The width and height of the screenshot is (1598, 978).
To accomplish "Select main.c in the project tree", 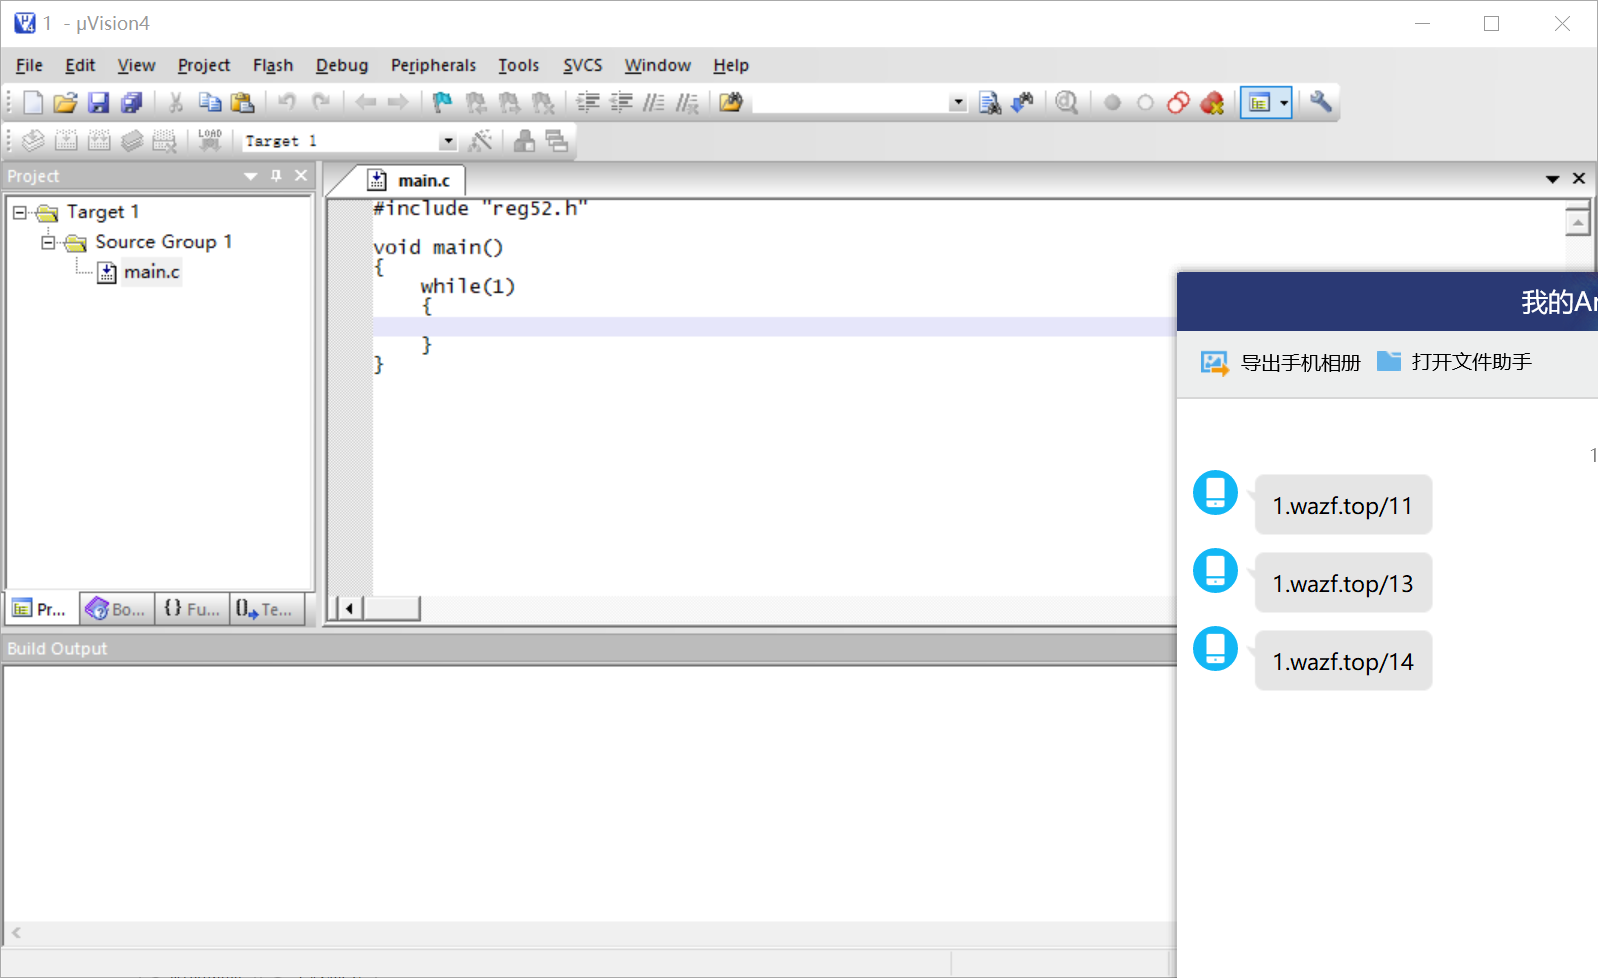I will click(x=151, y=272).
